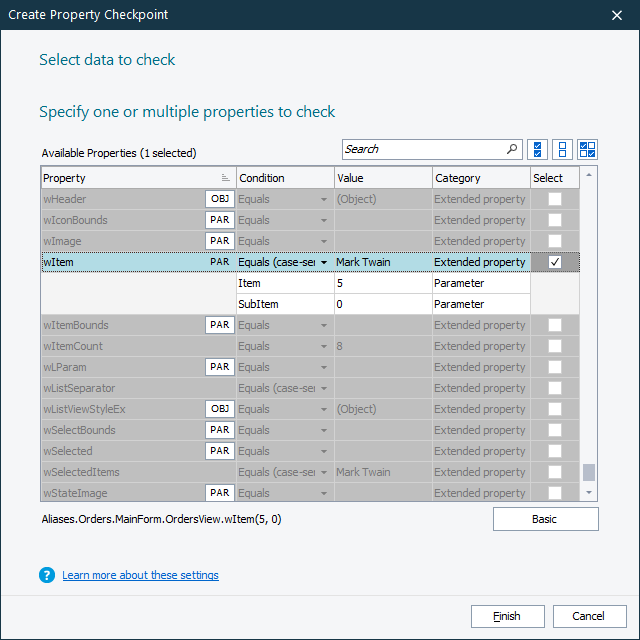Viewport: 640px width, 640px height.
Task: Click the Unselect All checkboxes icon
Action: click(x=563, y=149)
